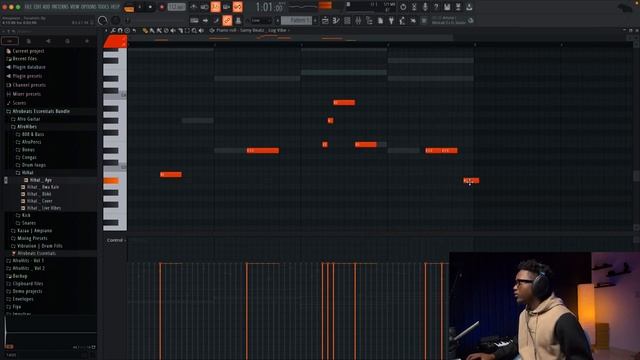The width and height of the screenshot is (640, 360).
Task: Click the Stop button in transport
Action: coord(150,7)
